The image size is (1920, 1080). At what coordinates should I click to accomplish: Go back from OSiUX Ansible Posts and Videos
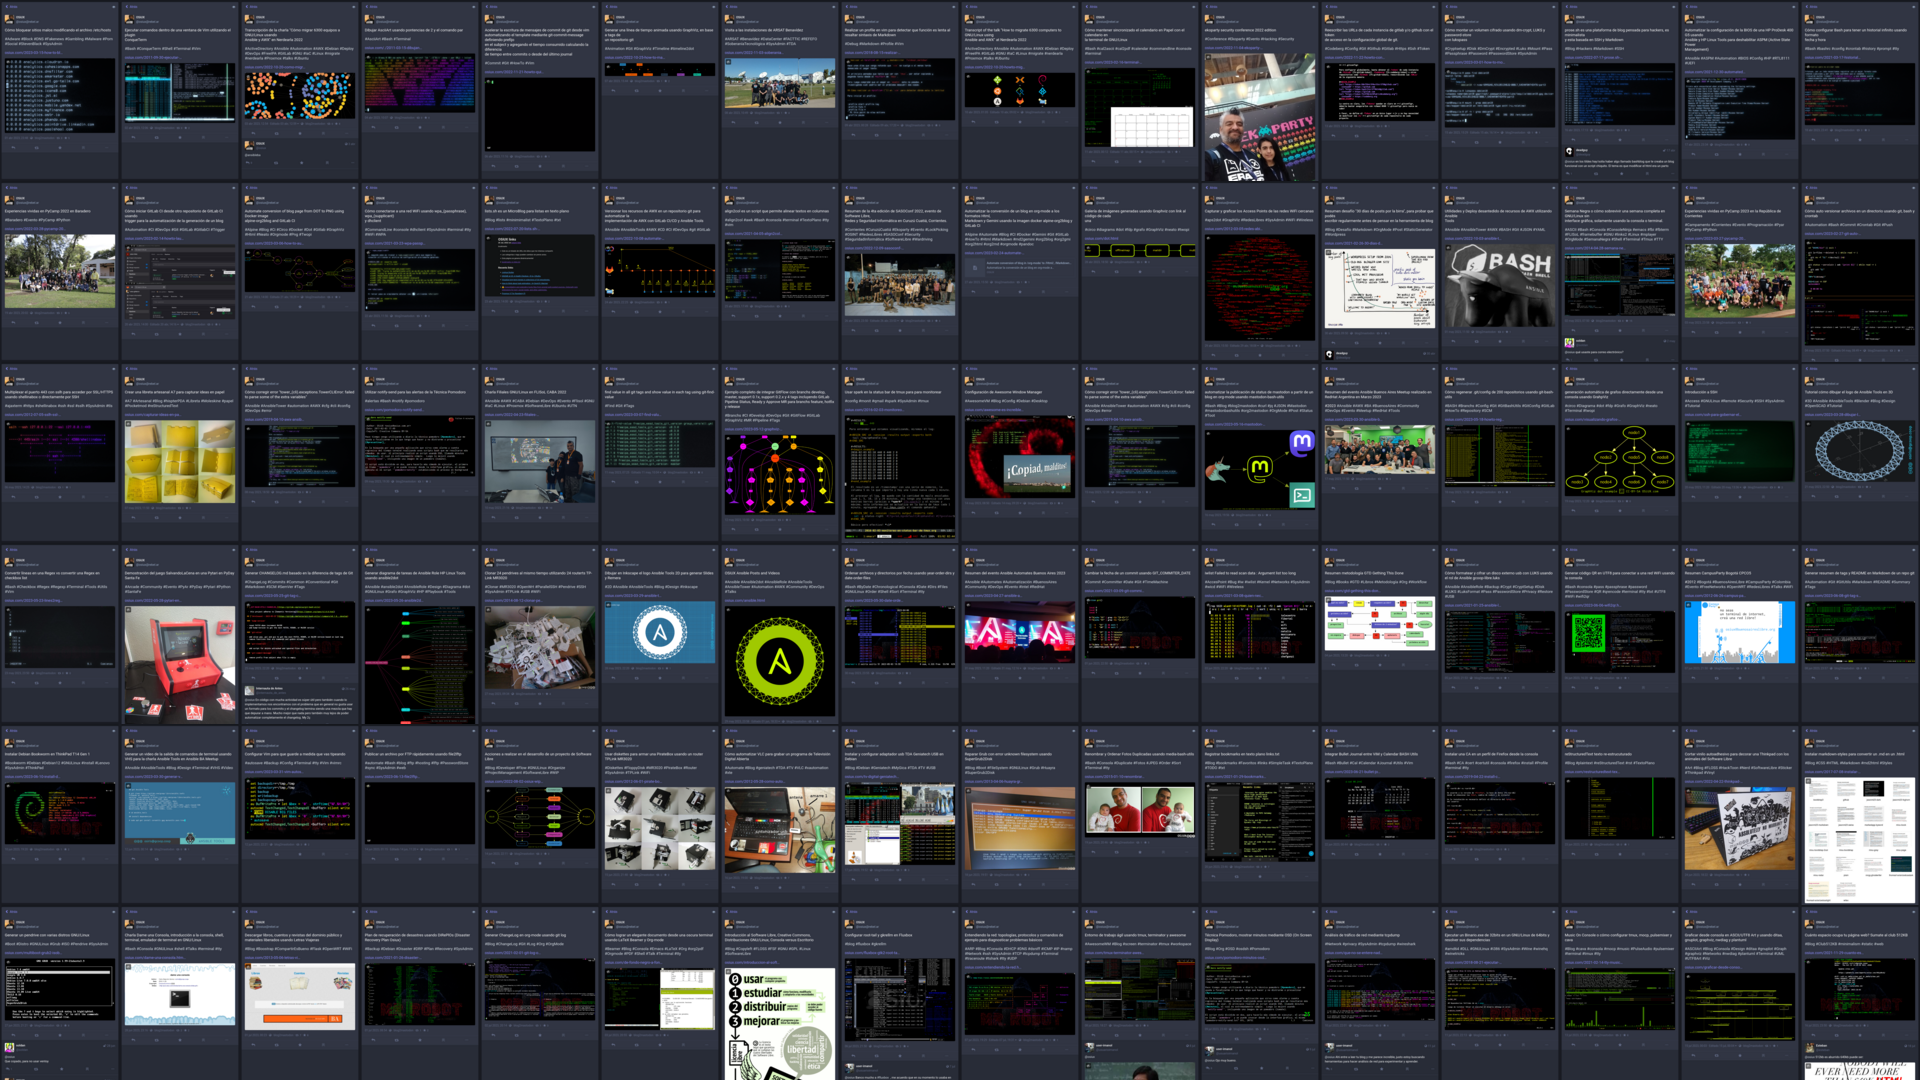(732, 549)
